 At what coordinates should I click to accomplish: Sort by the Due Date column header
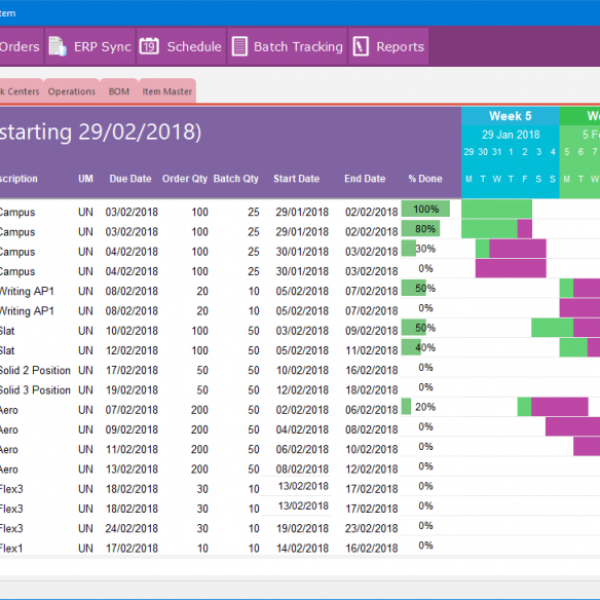point(130,179)
